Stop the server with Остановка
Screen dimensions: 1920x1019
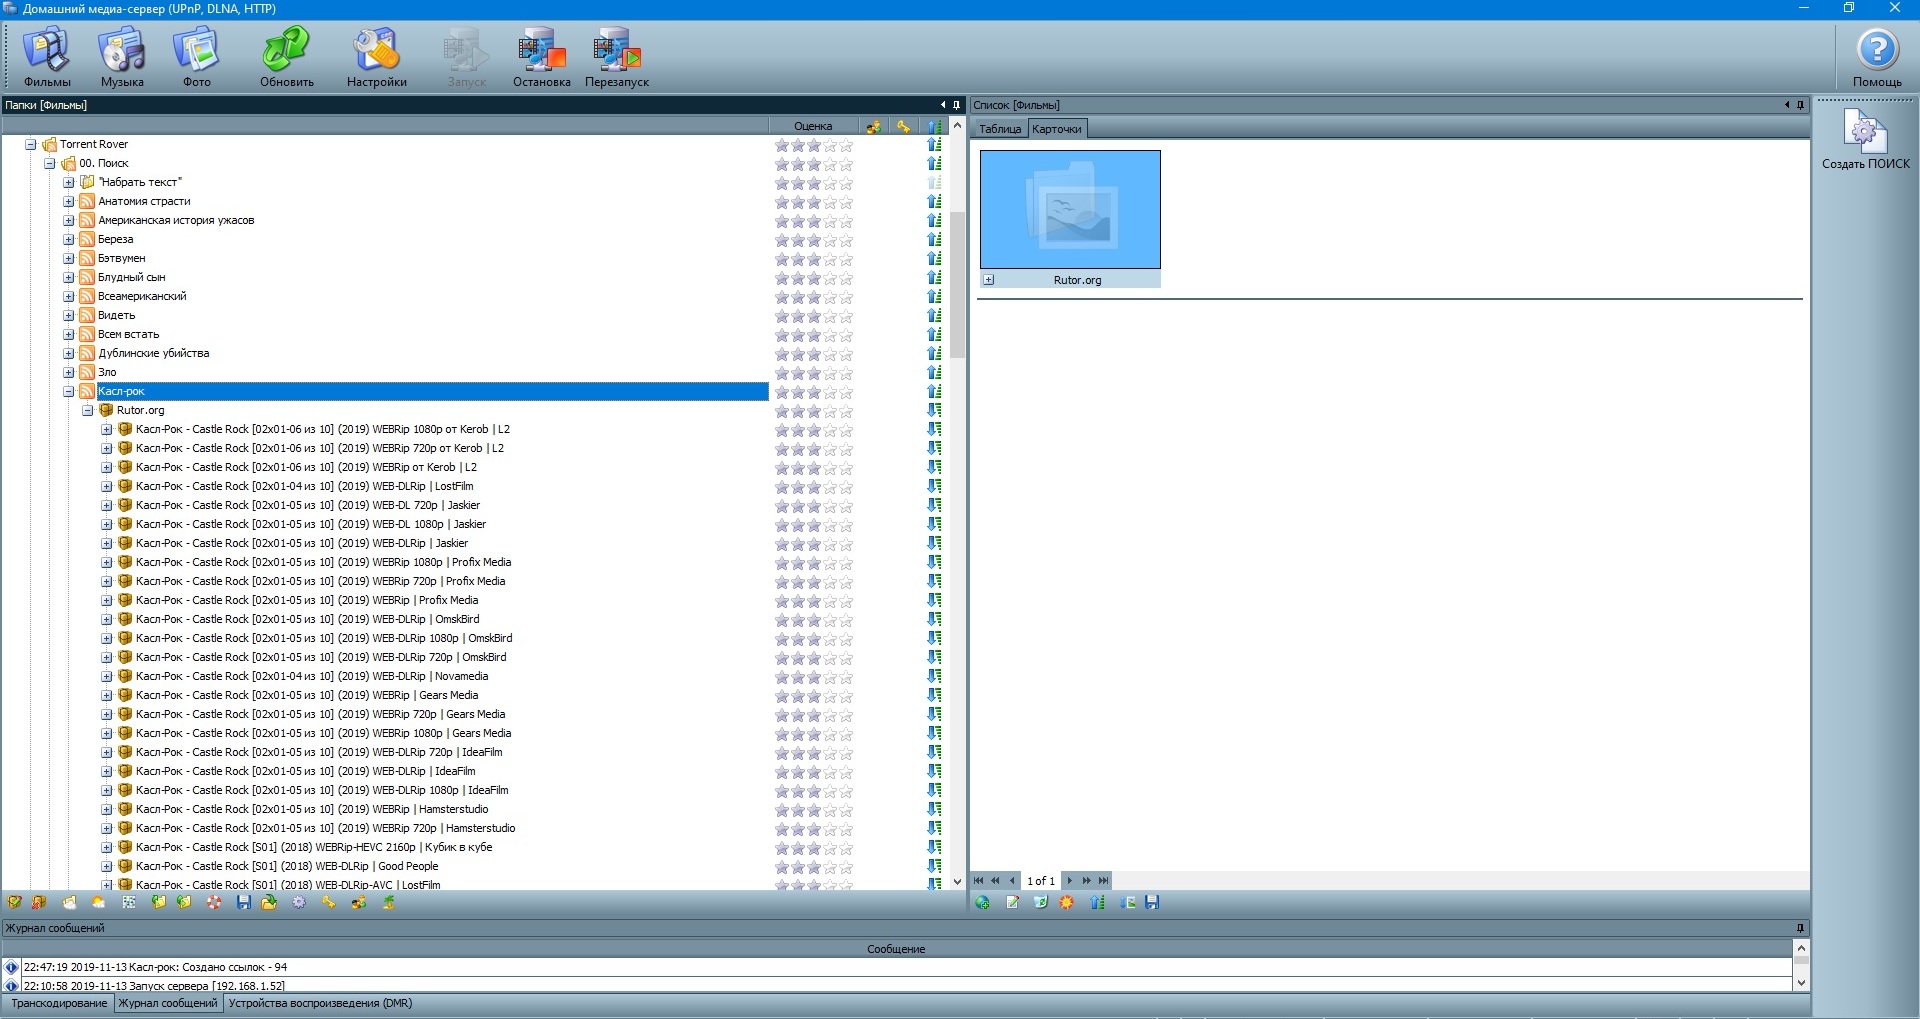tap(541, 57)
